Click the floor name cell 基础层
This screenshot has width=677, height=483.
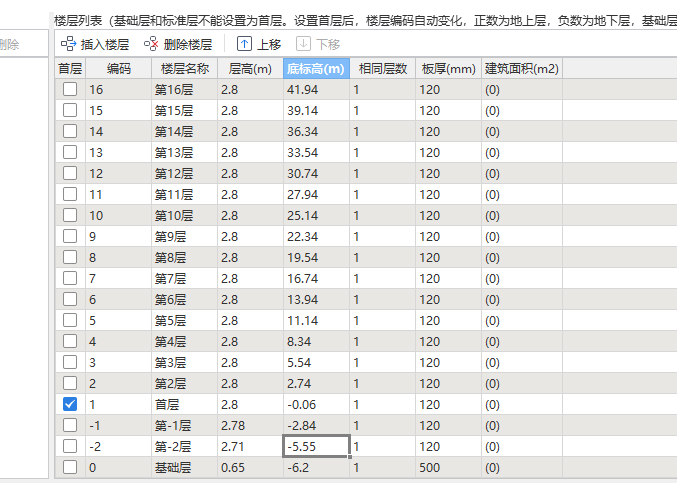tap(185, 467)
